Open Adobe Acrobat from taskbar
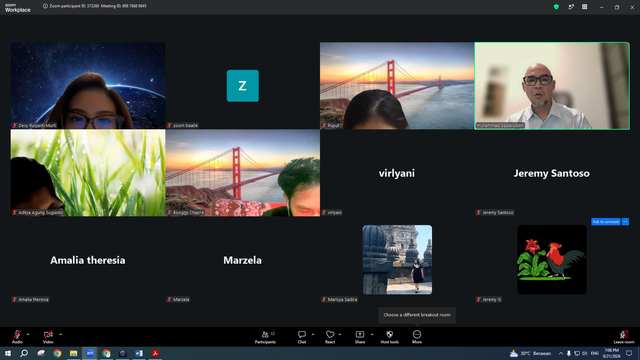 [155, 353]
